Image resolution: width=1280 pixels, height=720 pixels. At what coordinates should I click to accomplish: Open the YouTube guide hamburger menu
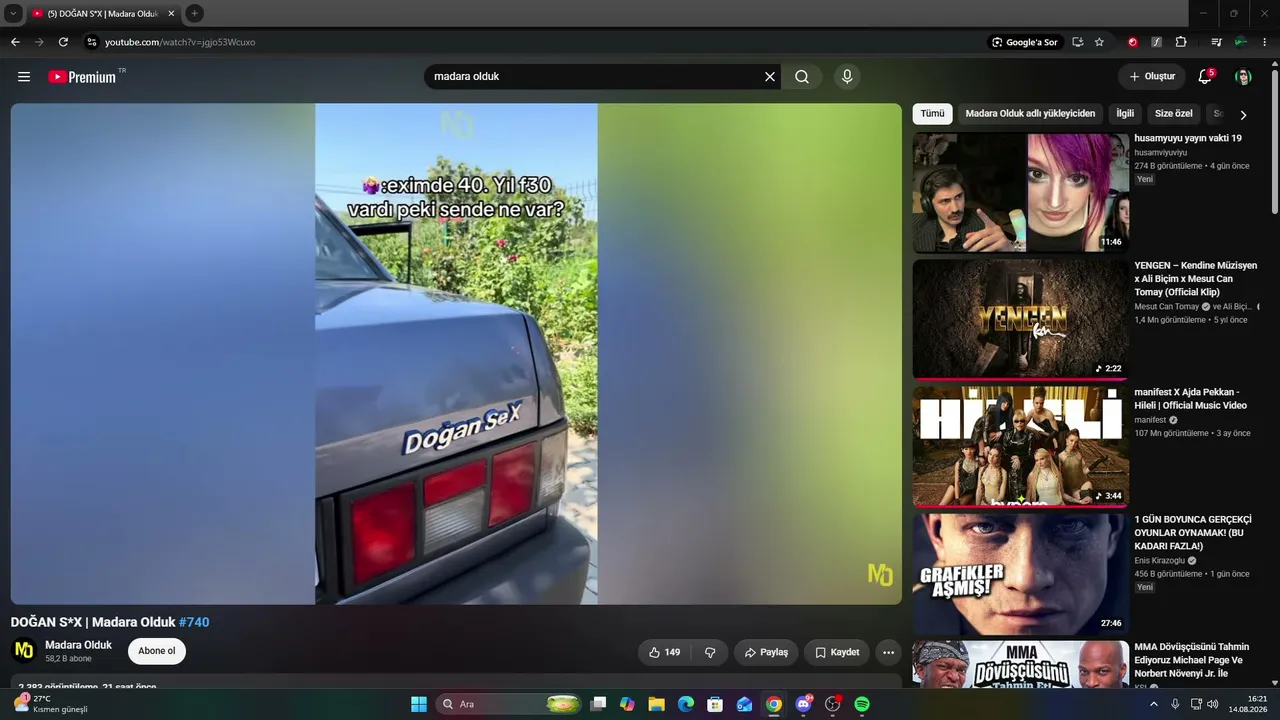click(x=24, y=77)
